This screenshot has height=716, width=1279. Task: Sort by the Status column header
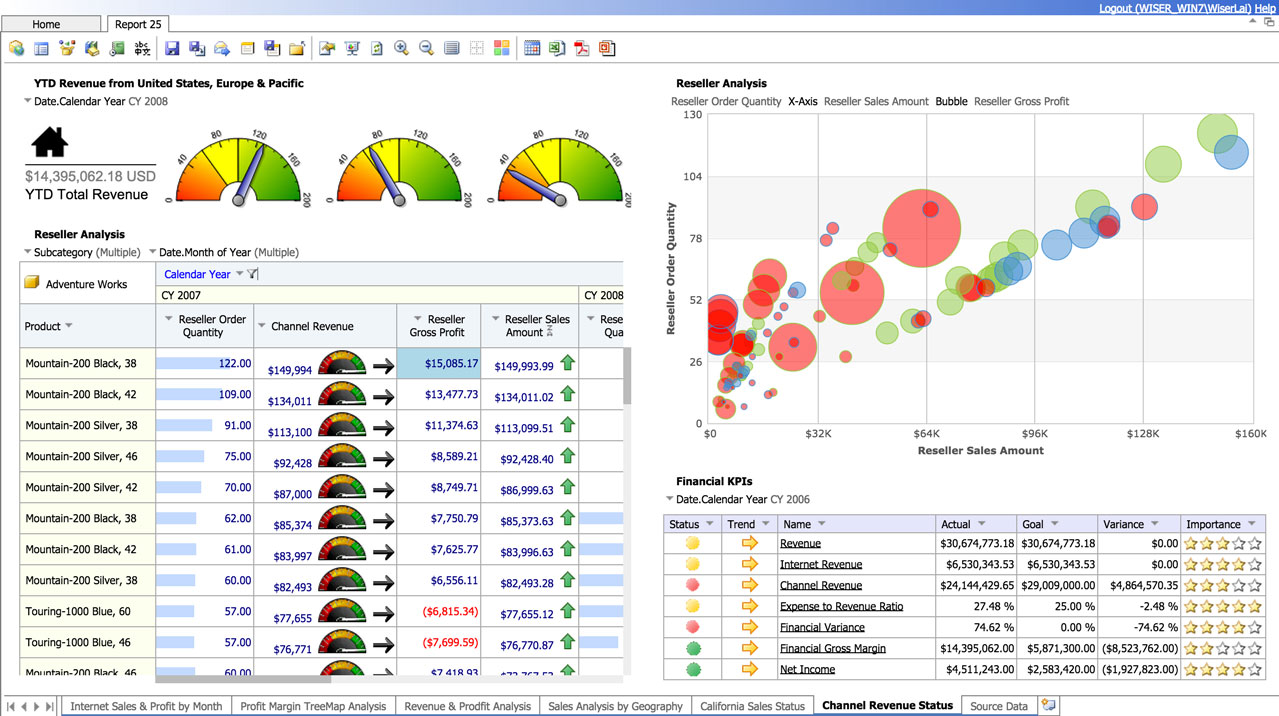pyautogui.click(x=692, y=523)
